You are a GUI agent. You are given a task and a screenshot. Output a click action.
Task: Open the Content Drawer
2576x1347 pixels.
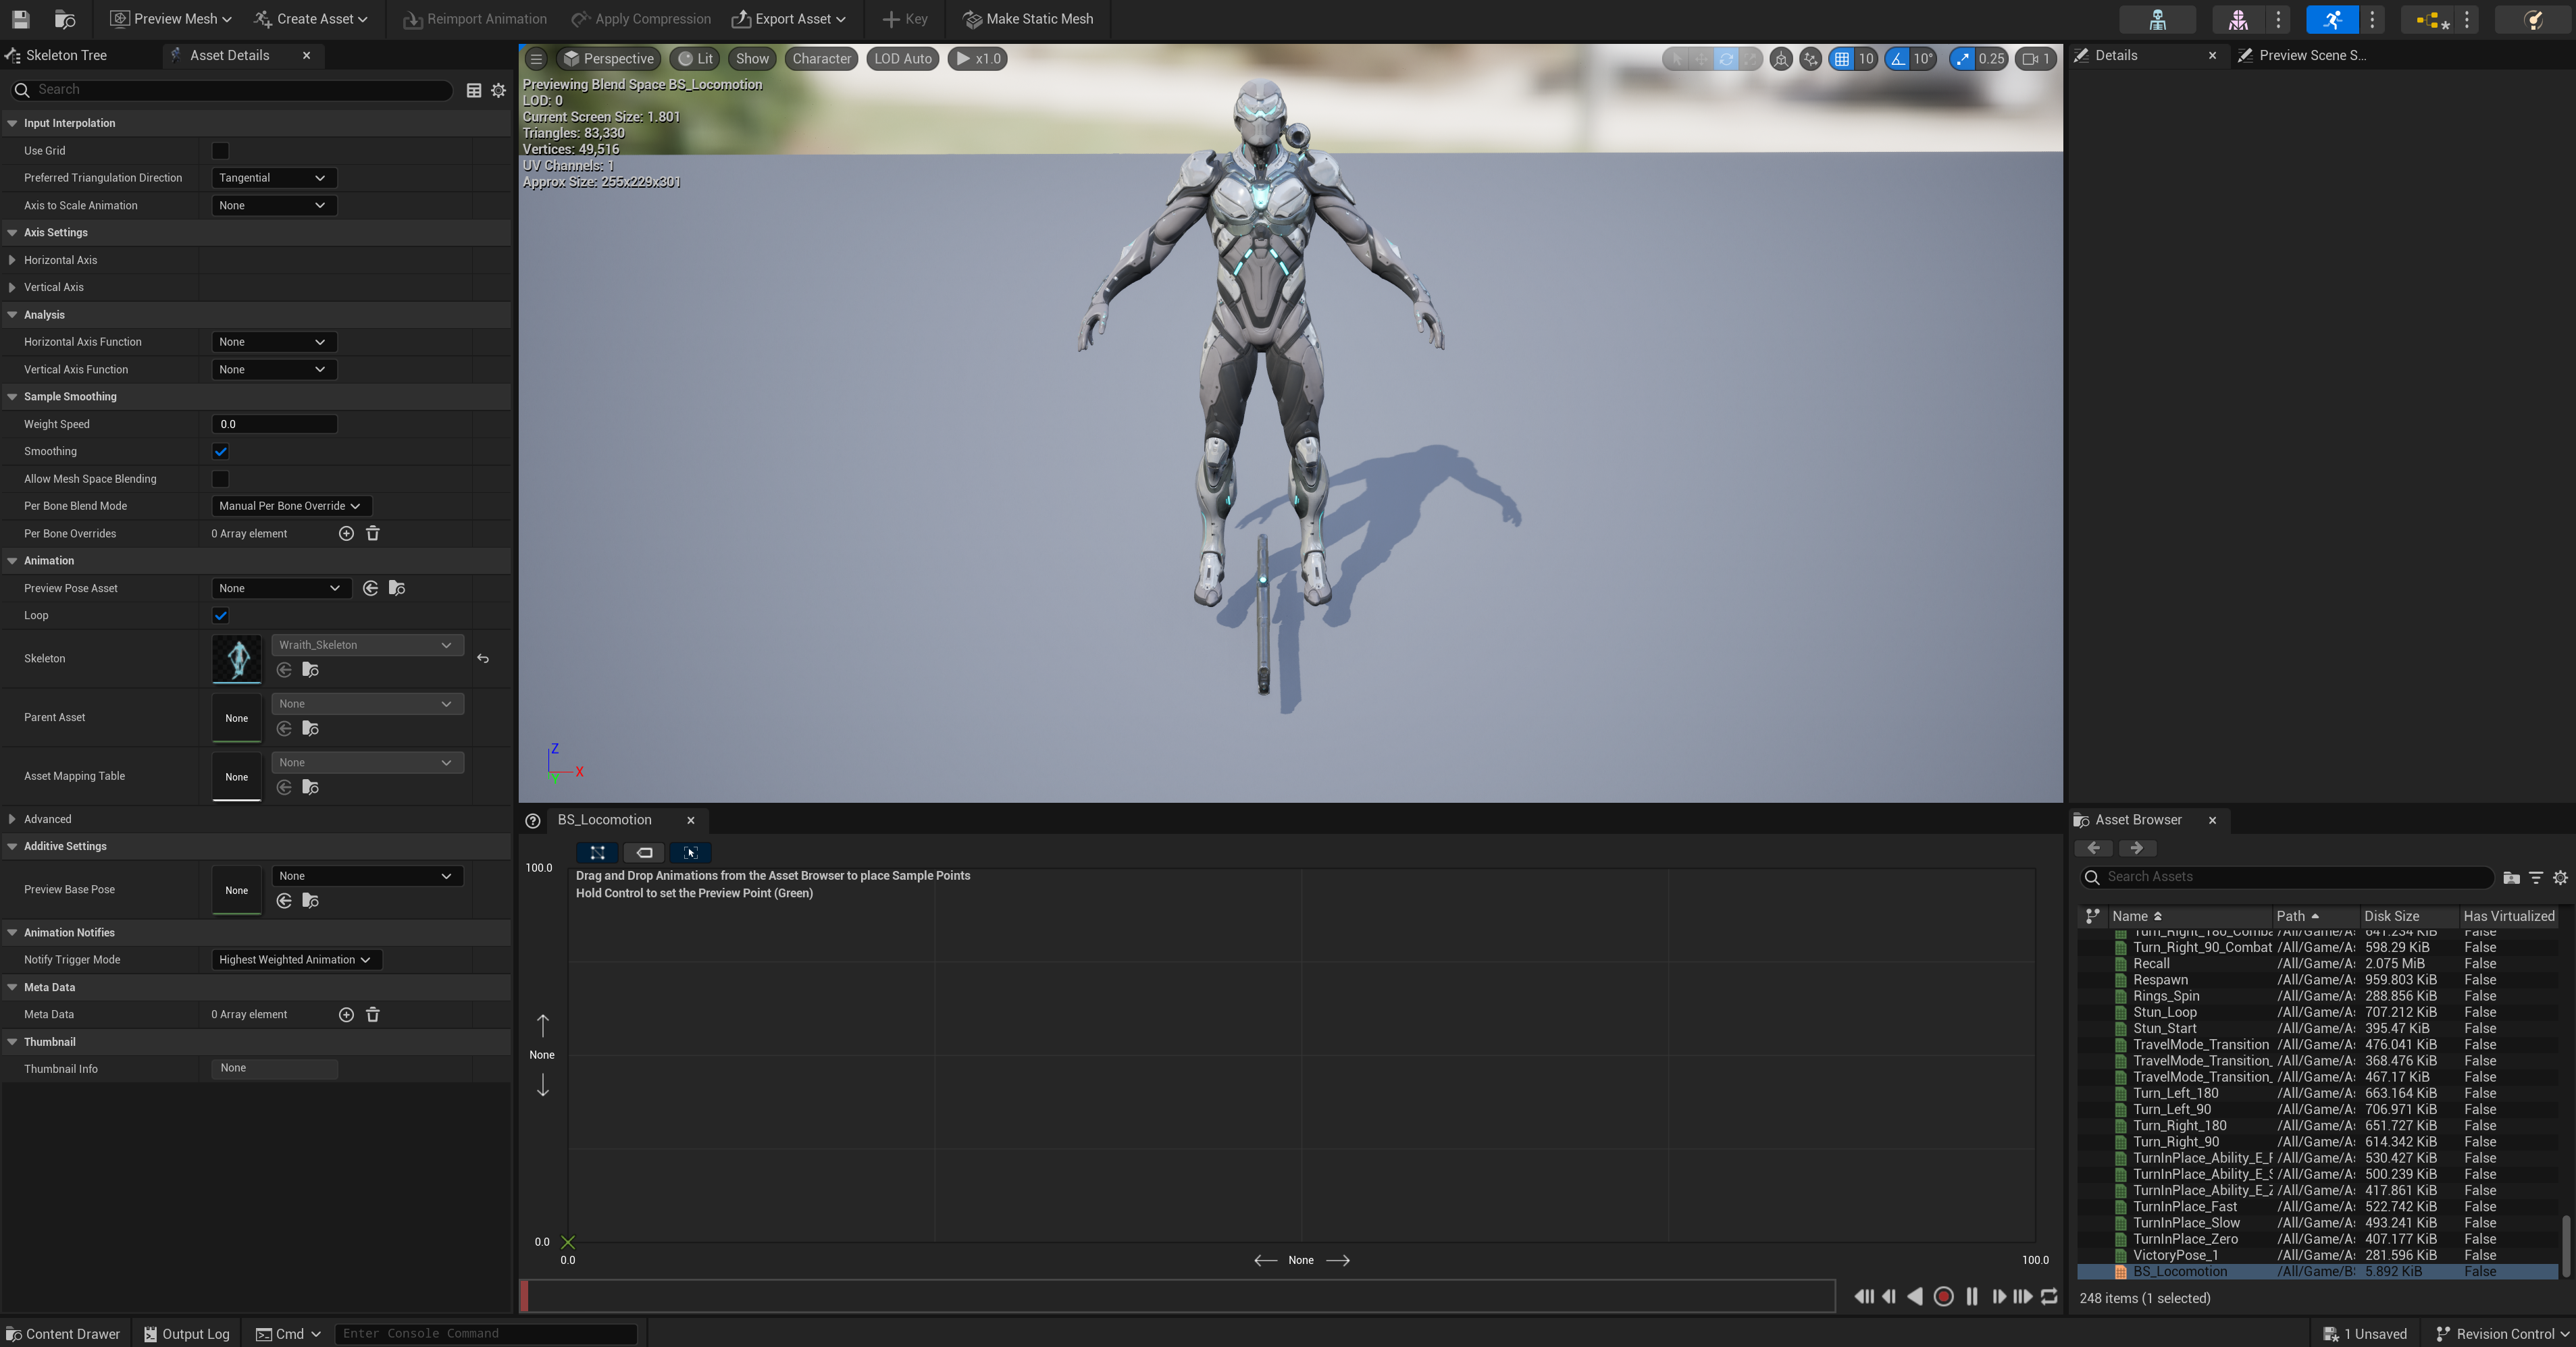tap(63, 1334)
